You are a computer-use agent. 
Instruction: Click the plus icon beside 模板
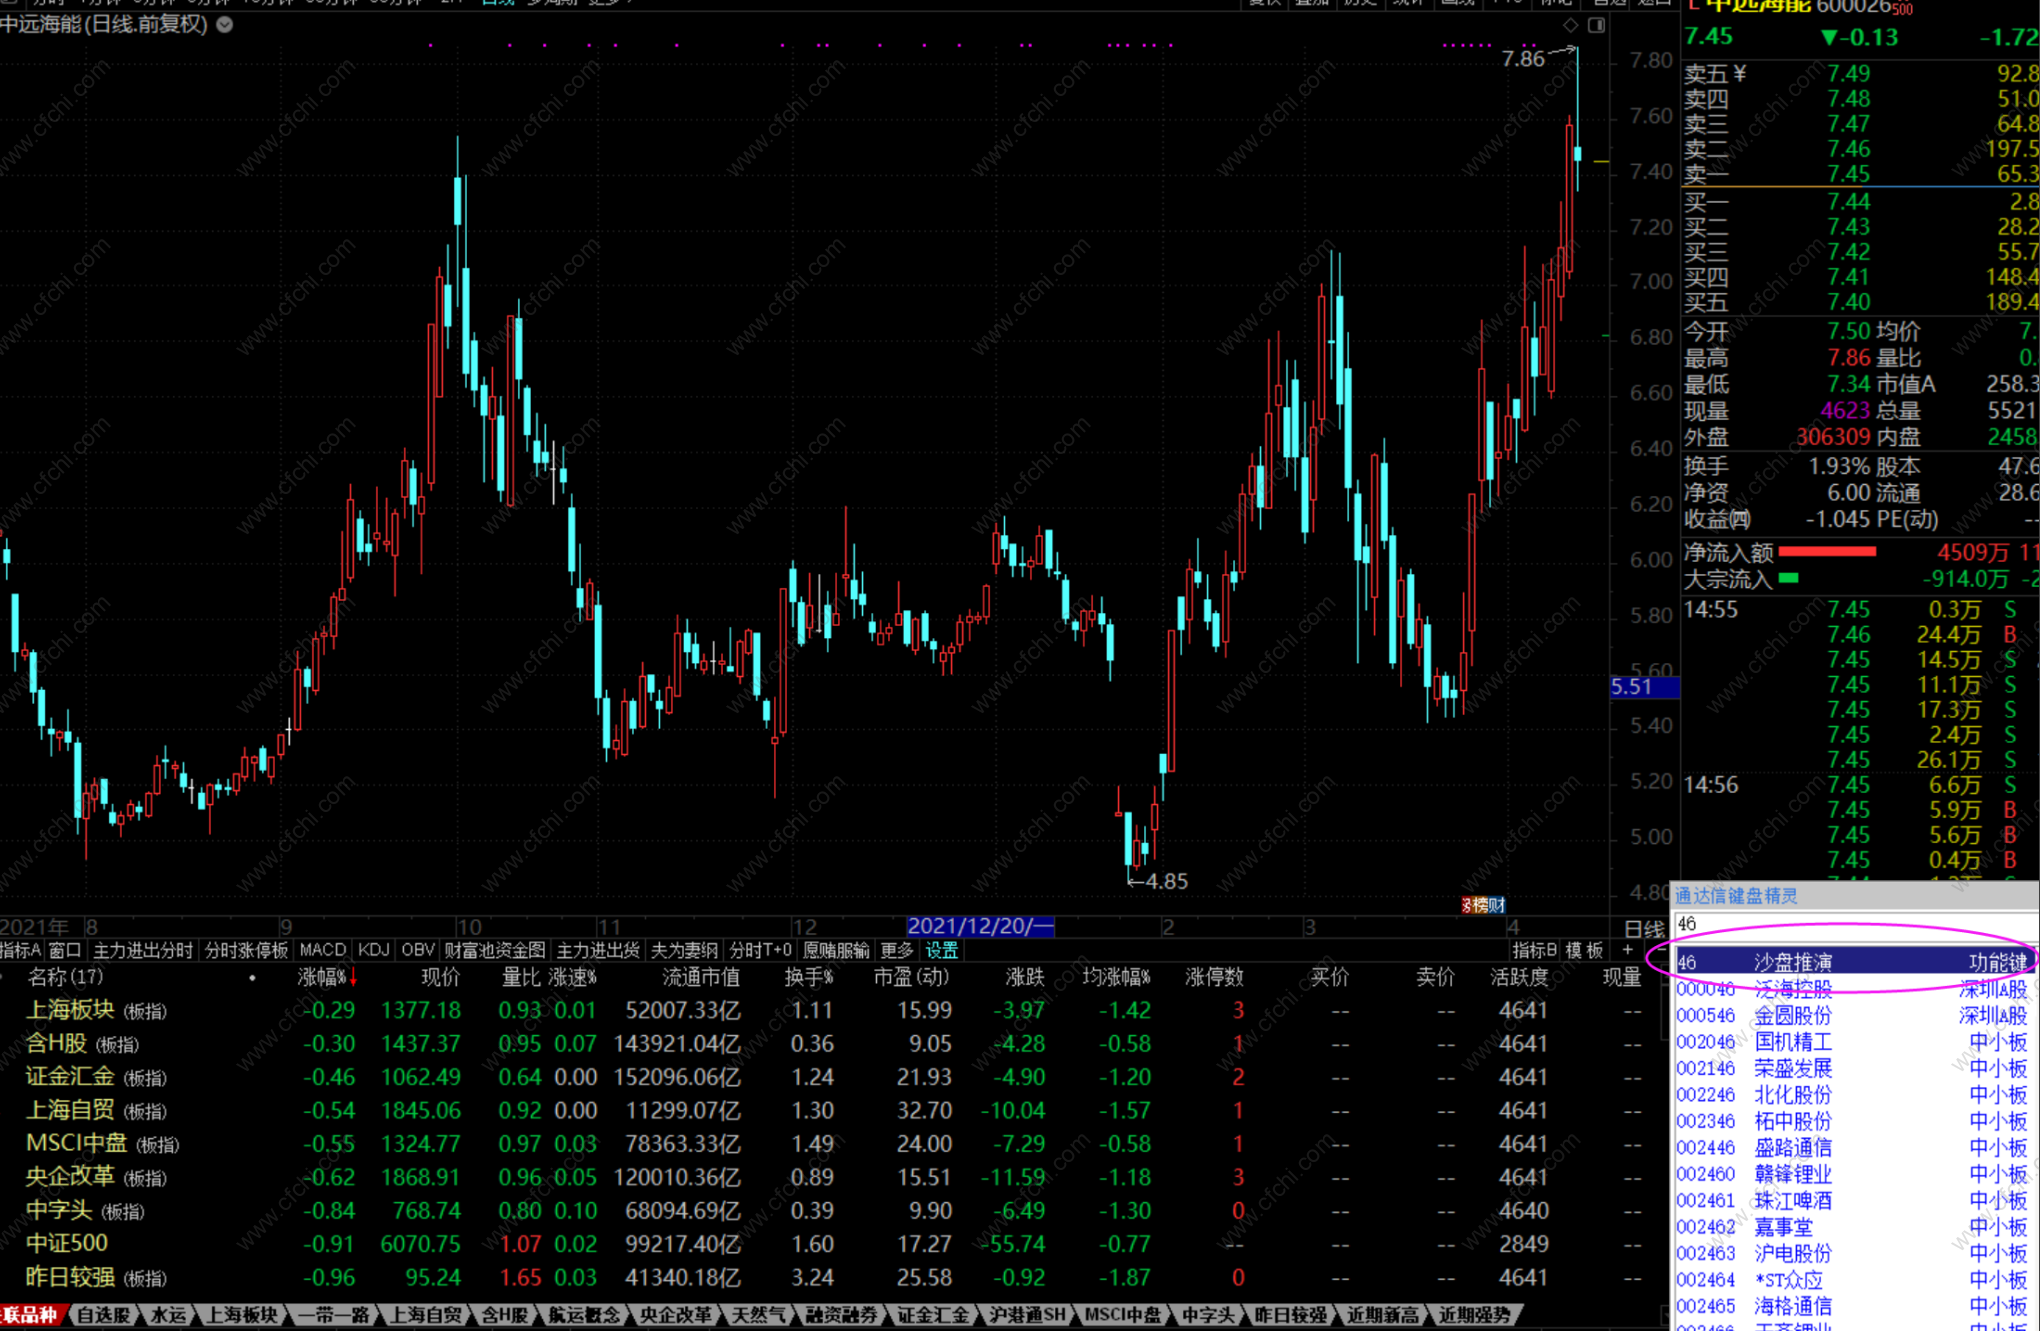(1627, 950)
